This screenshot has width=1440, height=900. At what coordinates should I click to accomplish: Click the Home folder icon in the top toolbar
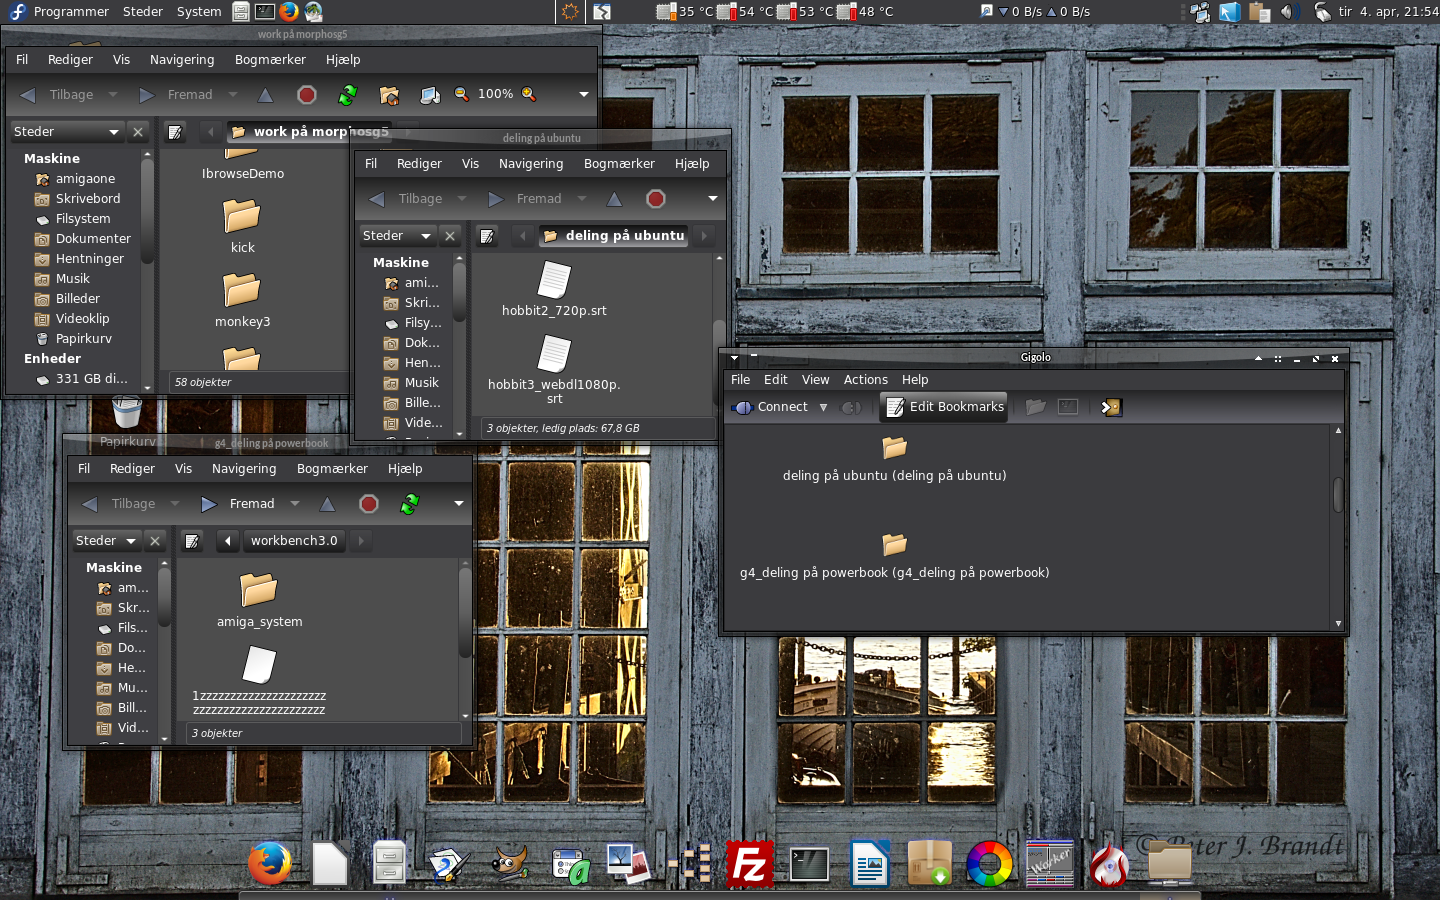[389, 95]
